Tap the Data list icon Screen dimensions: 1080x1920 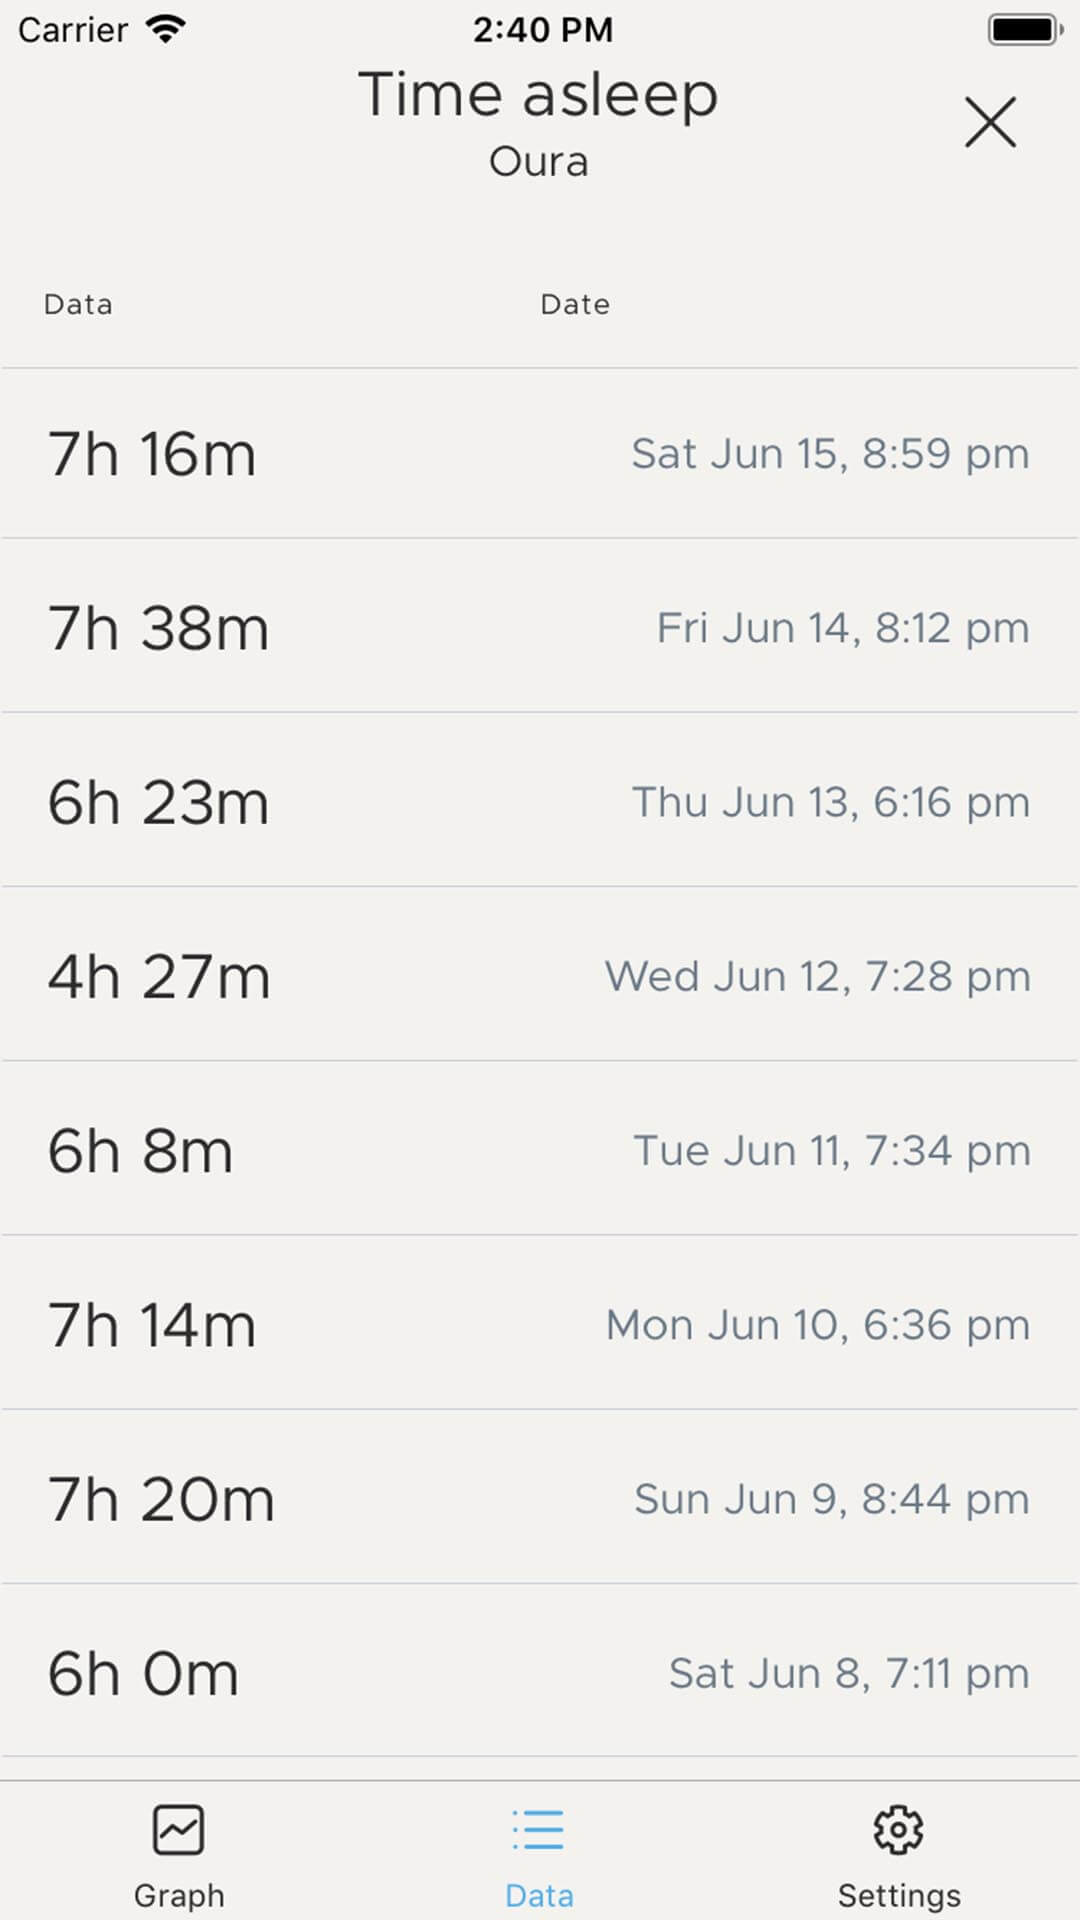click(538, 1830)
